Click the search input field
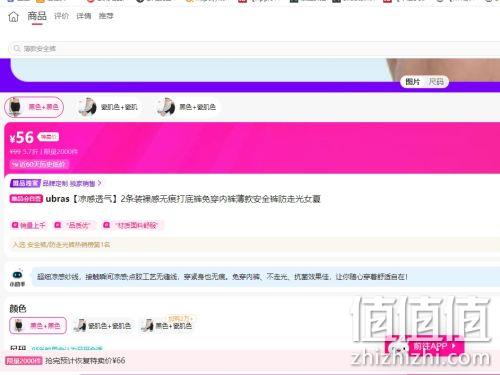The width and height of the screenshot is (500, 375). pos(254,49)
